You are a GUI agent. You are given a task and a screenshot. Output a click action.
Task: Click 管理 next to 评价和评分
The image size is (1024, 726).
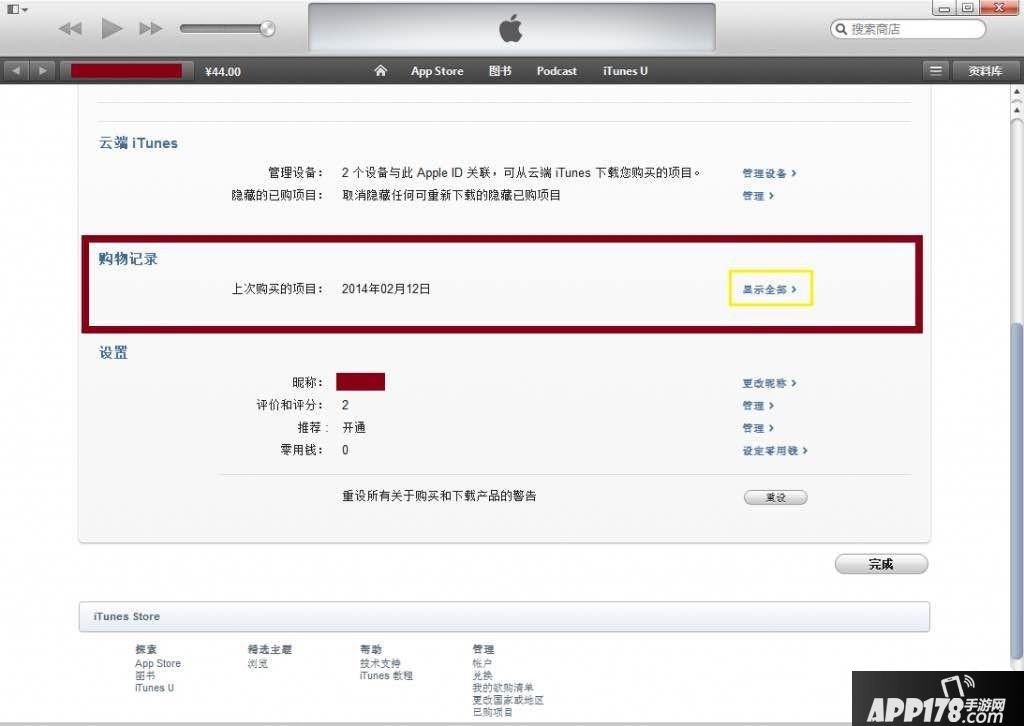click(758, 405)
